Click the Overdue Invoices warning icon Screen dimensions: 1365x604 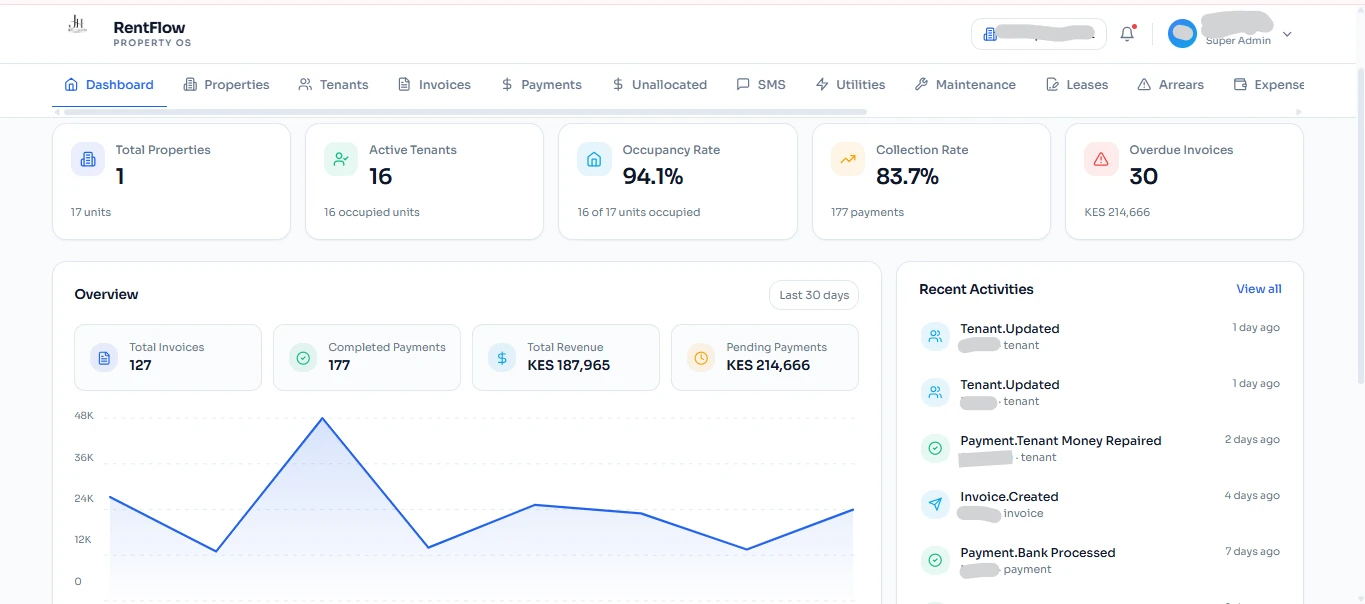coord(1101,159)
